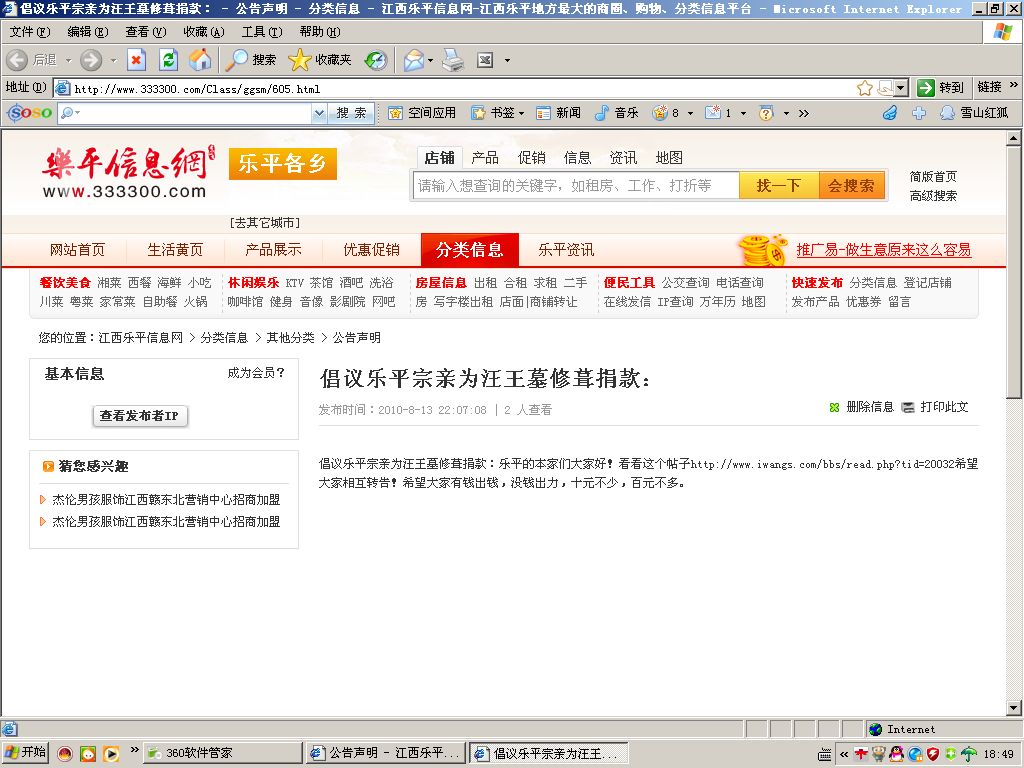Click the mail envelope icon in the toolbar

click(x=414, y=59)
